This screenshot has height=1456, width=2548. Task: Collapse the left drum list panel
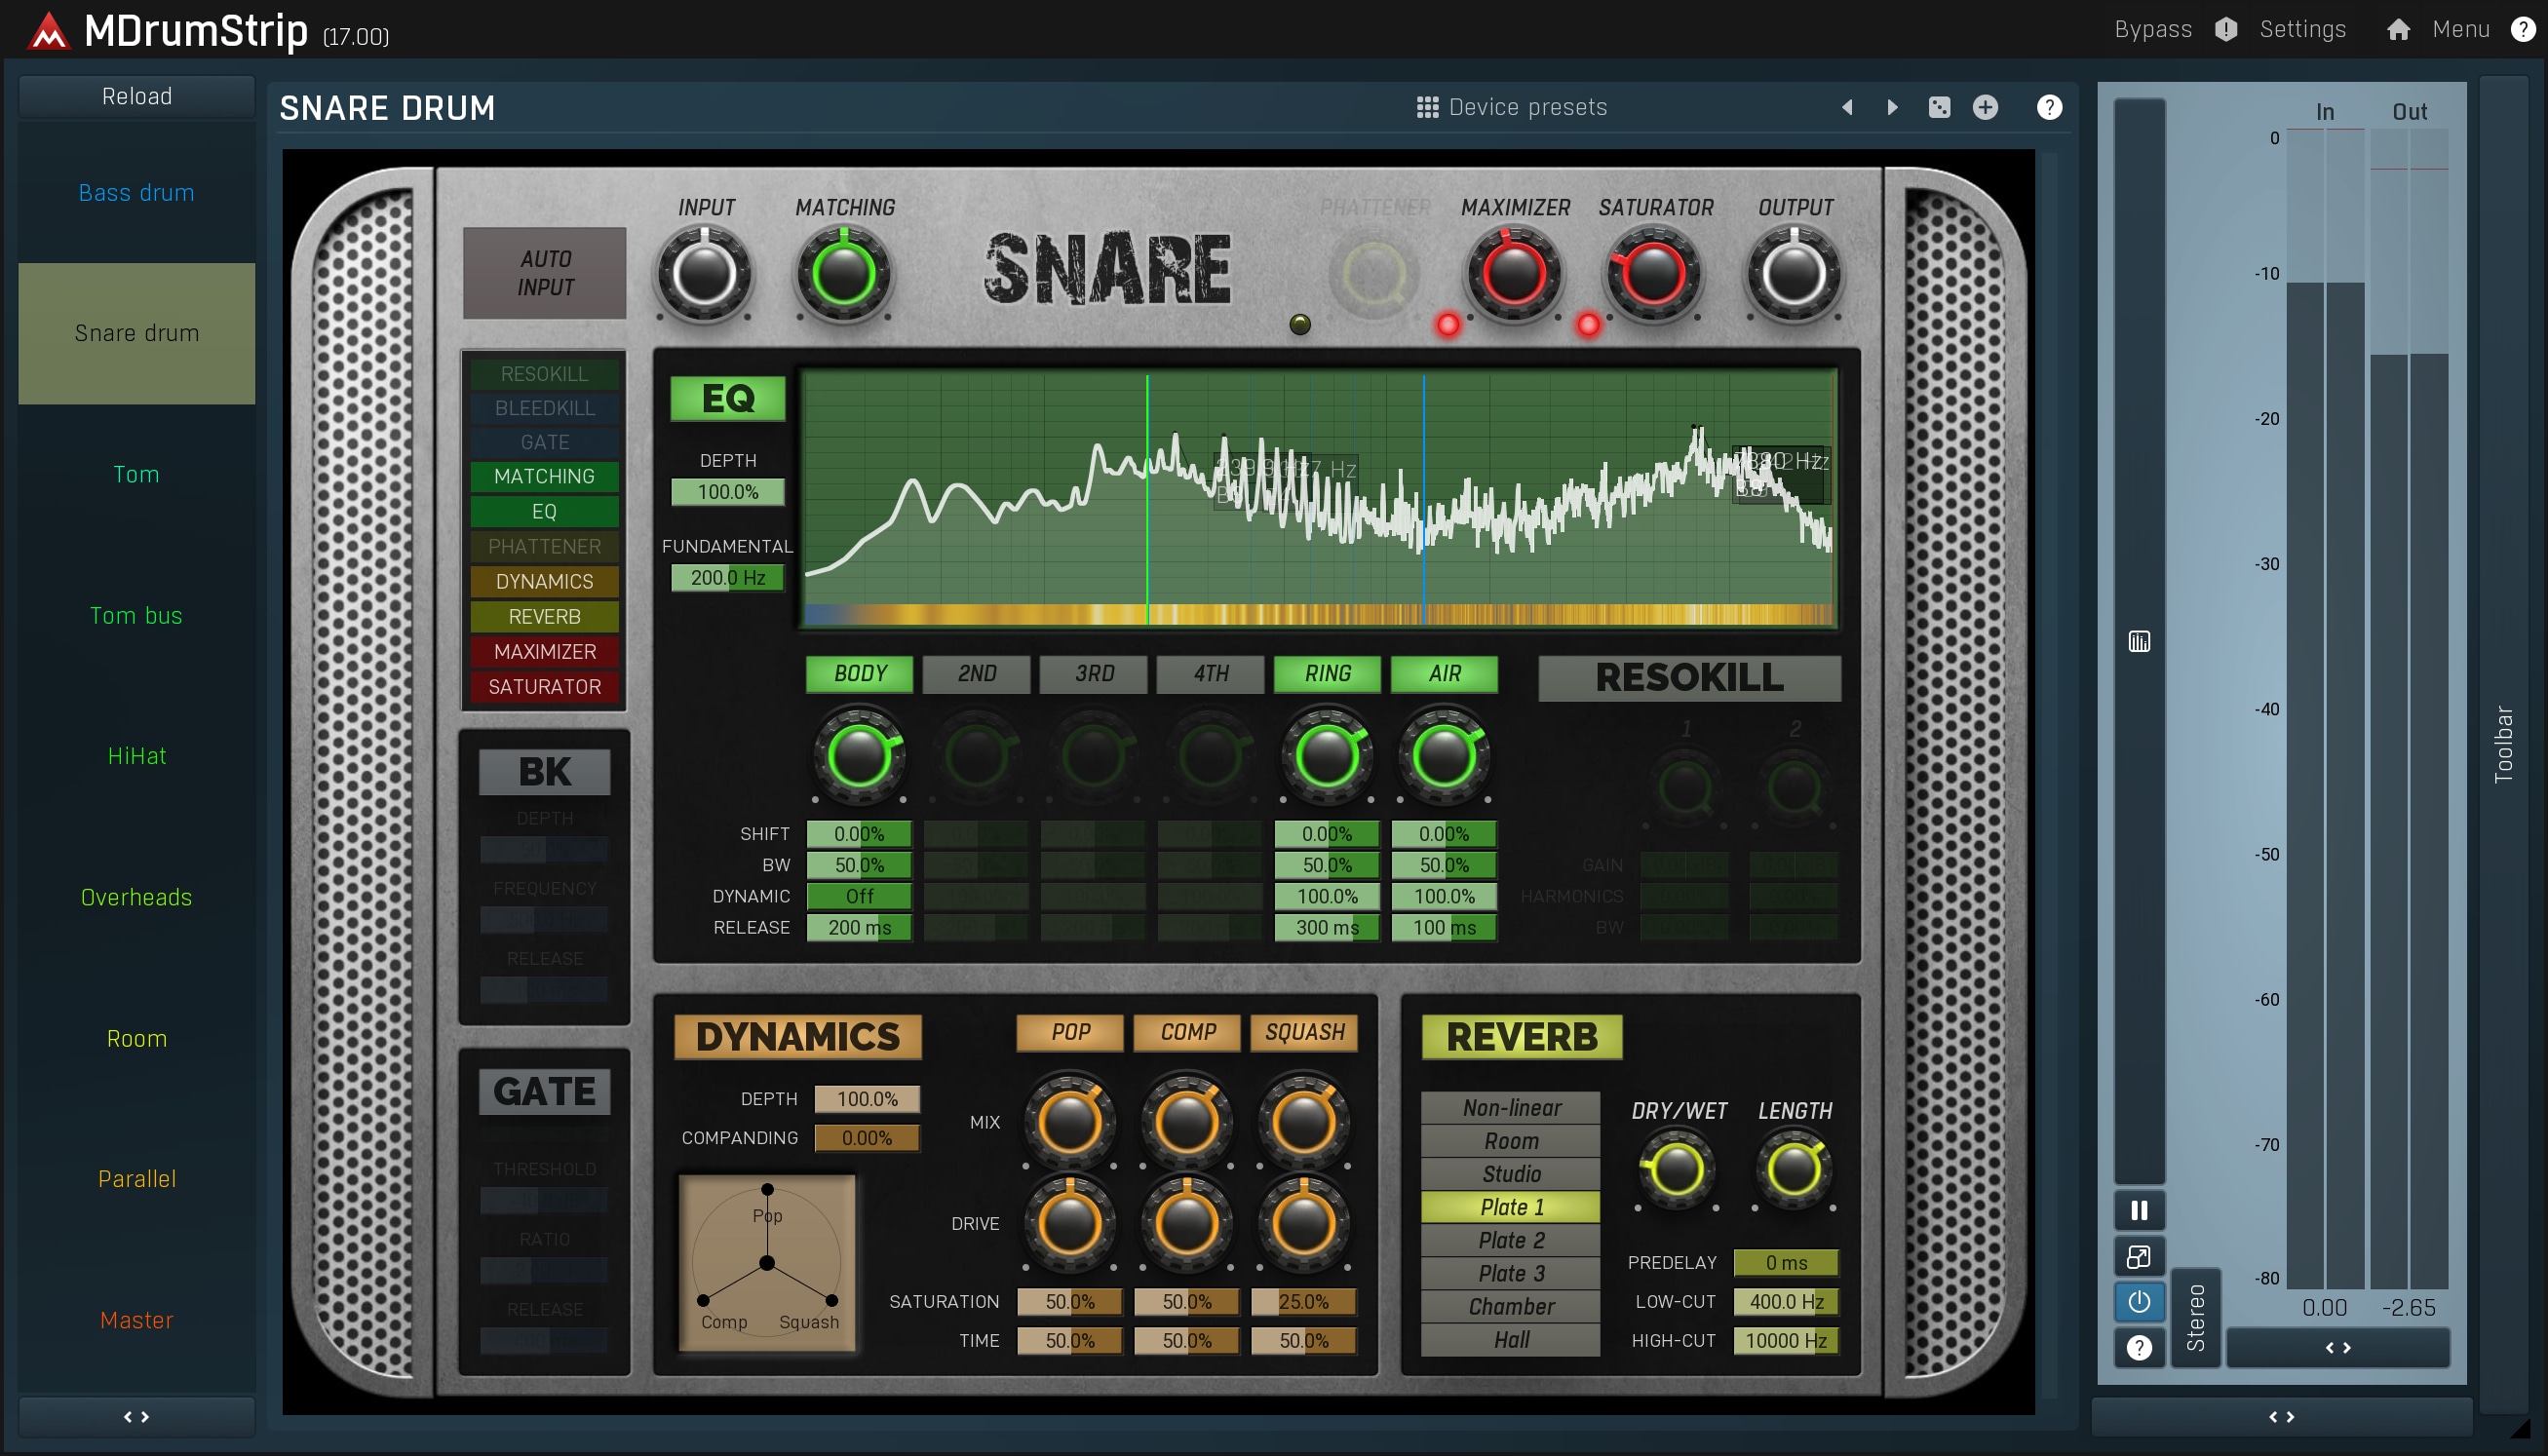click(136, 1416)
